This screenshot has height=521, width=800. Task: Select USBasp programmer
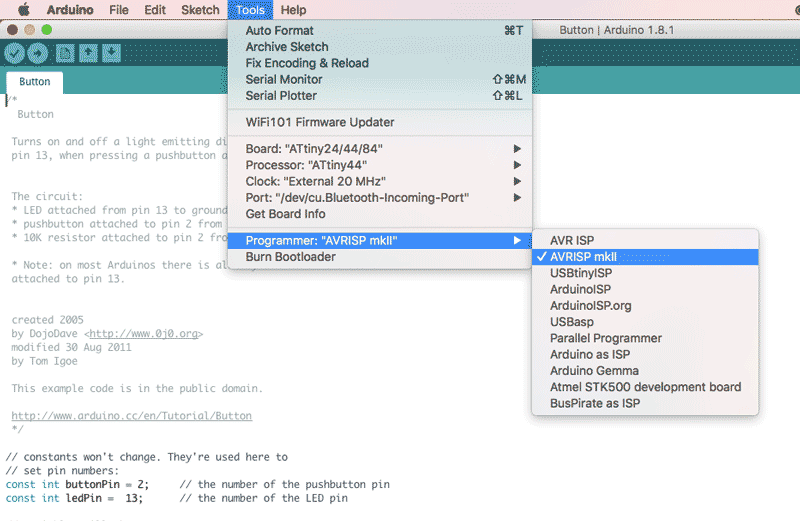(645, 322)
